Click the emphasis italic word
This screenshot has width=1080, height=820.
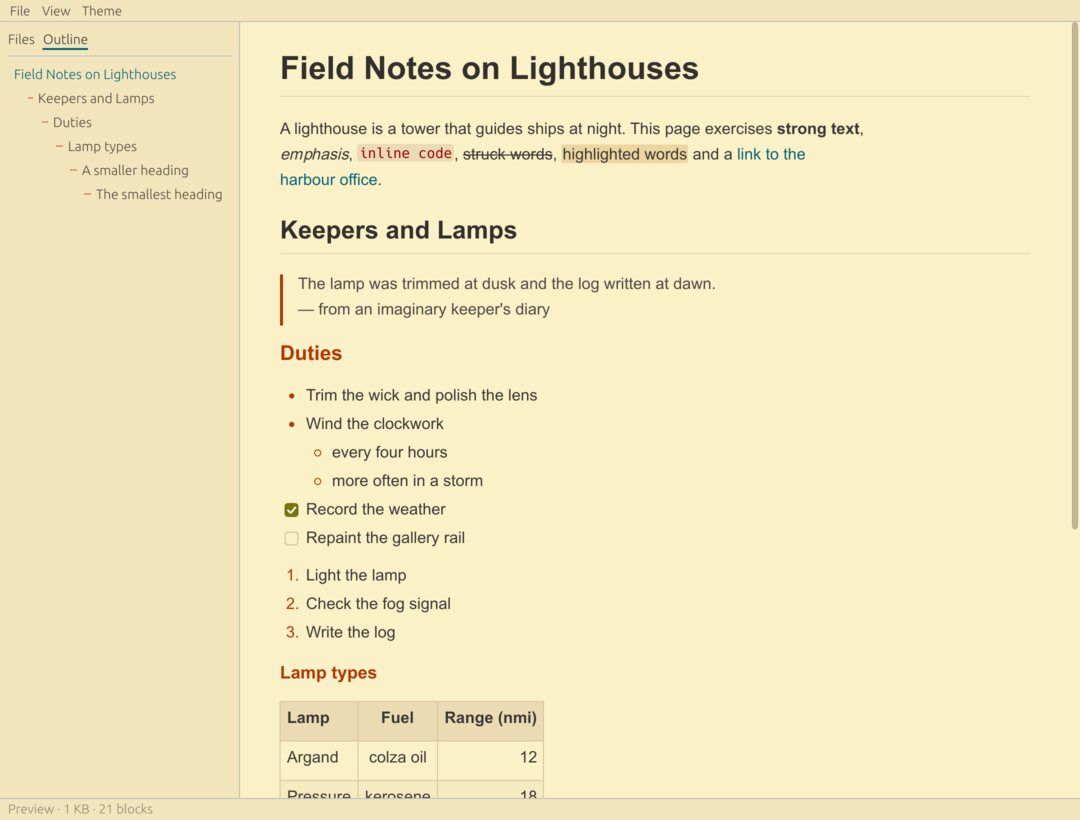[x=314, y=154]
